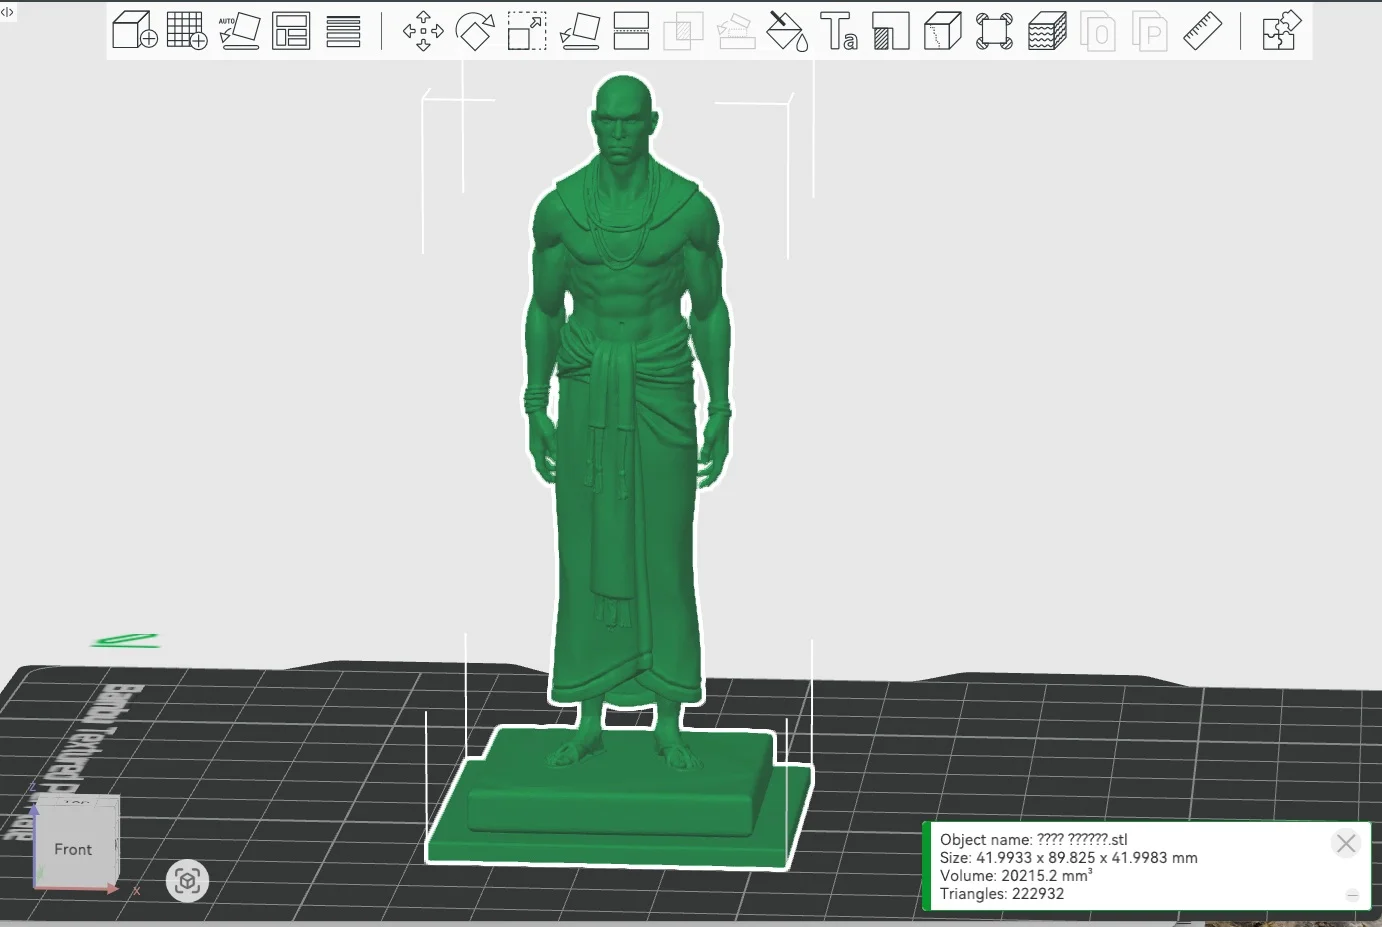This screenshot has width=1382, height=927.
Task: Click the Volume: 20215.2 mm³ text
Action: [x=1015, y=876]
